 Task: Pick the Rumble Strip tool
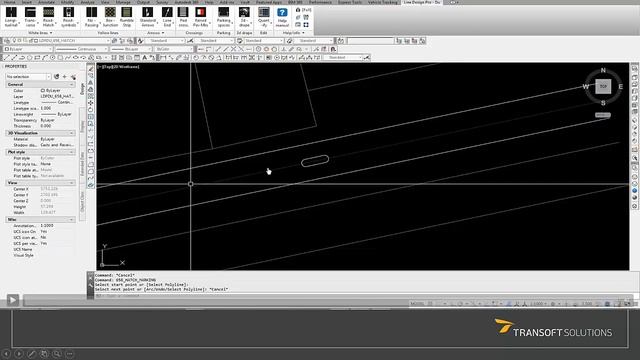tap(127, 17)
